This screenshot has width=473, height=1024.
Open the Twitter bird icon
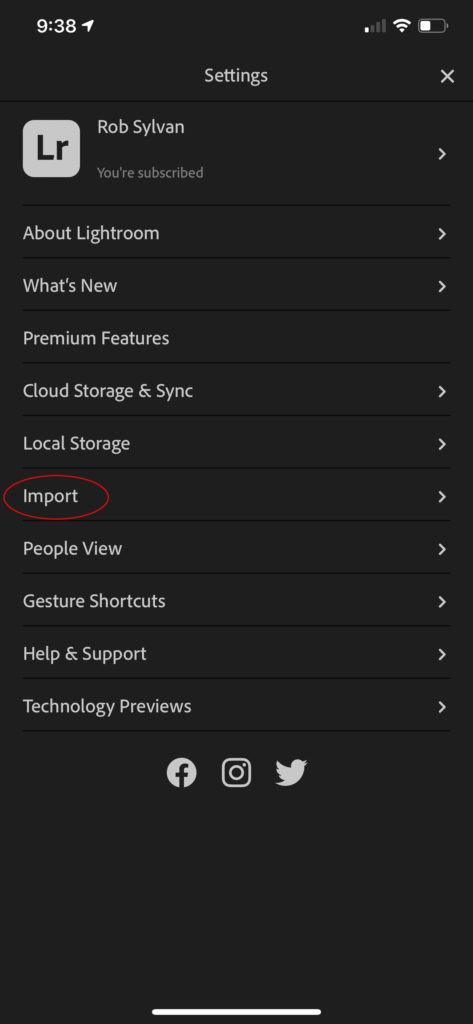pos(291,773)
